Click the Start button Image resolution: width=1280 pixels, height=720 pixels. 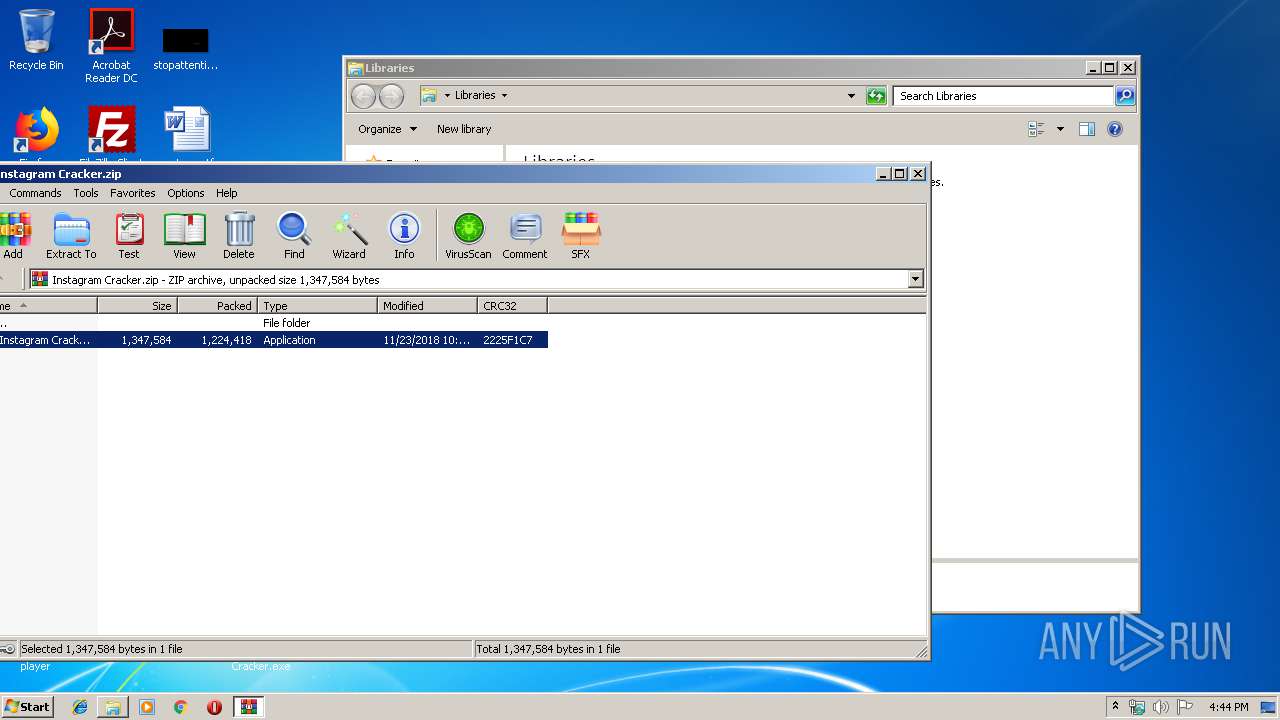pos(27,706)
